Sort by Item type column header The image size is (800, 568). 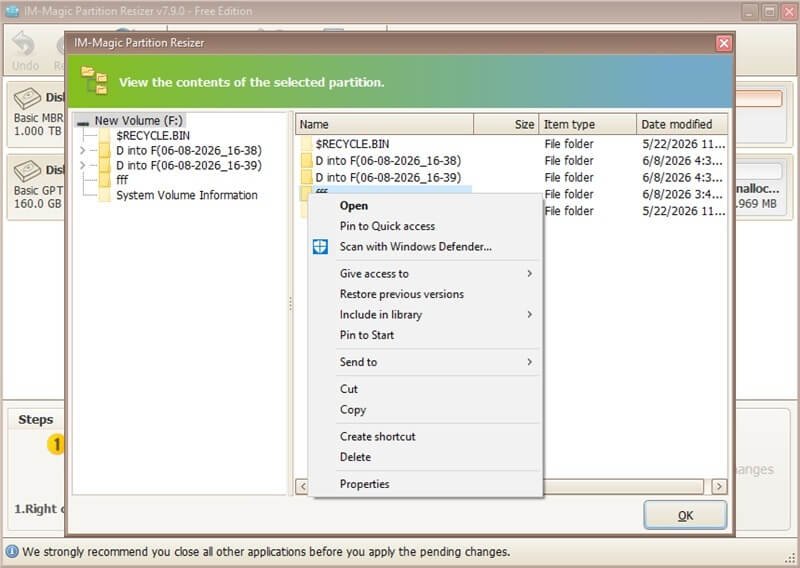point(588,125)
